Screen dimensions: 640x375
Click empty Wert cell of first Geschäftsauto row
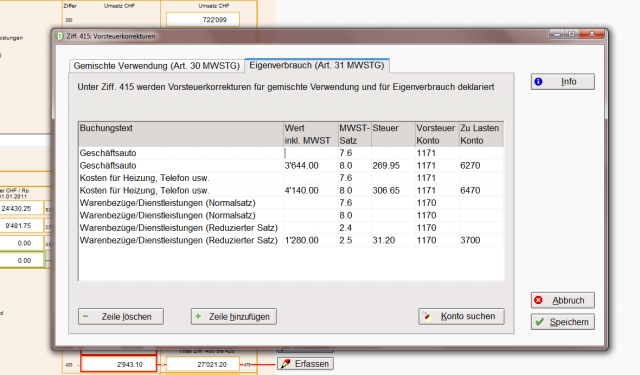coord(311,153)
